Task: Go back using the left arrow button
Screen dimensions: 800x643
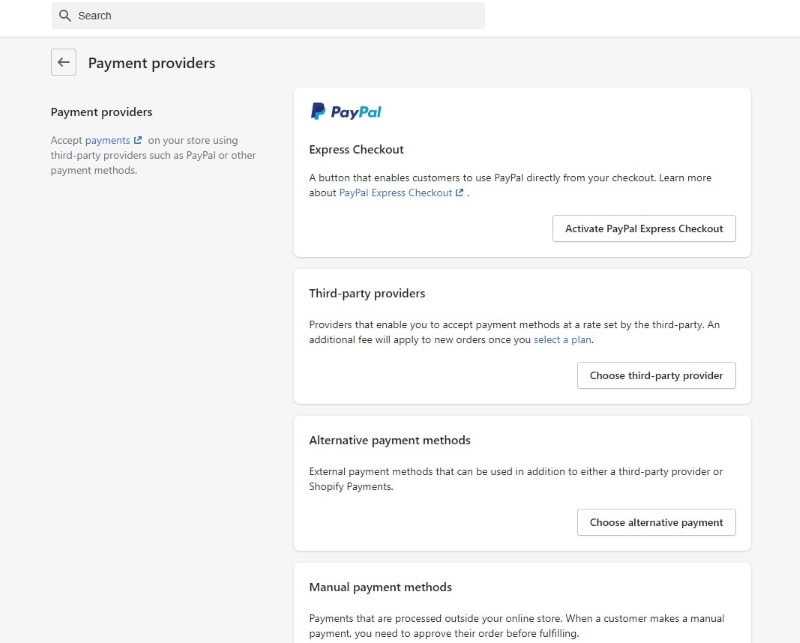Action: tap(64, 63)
